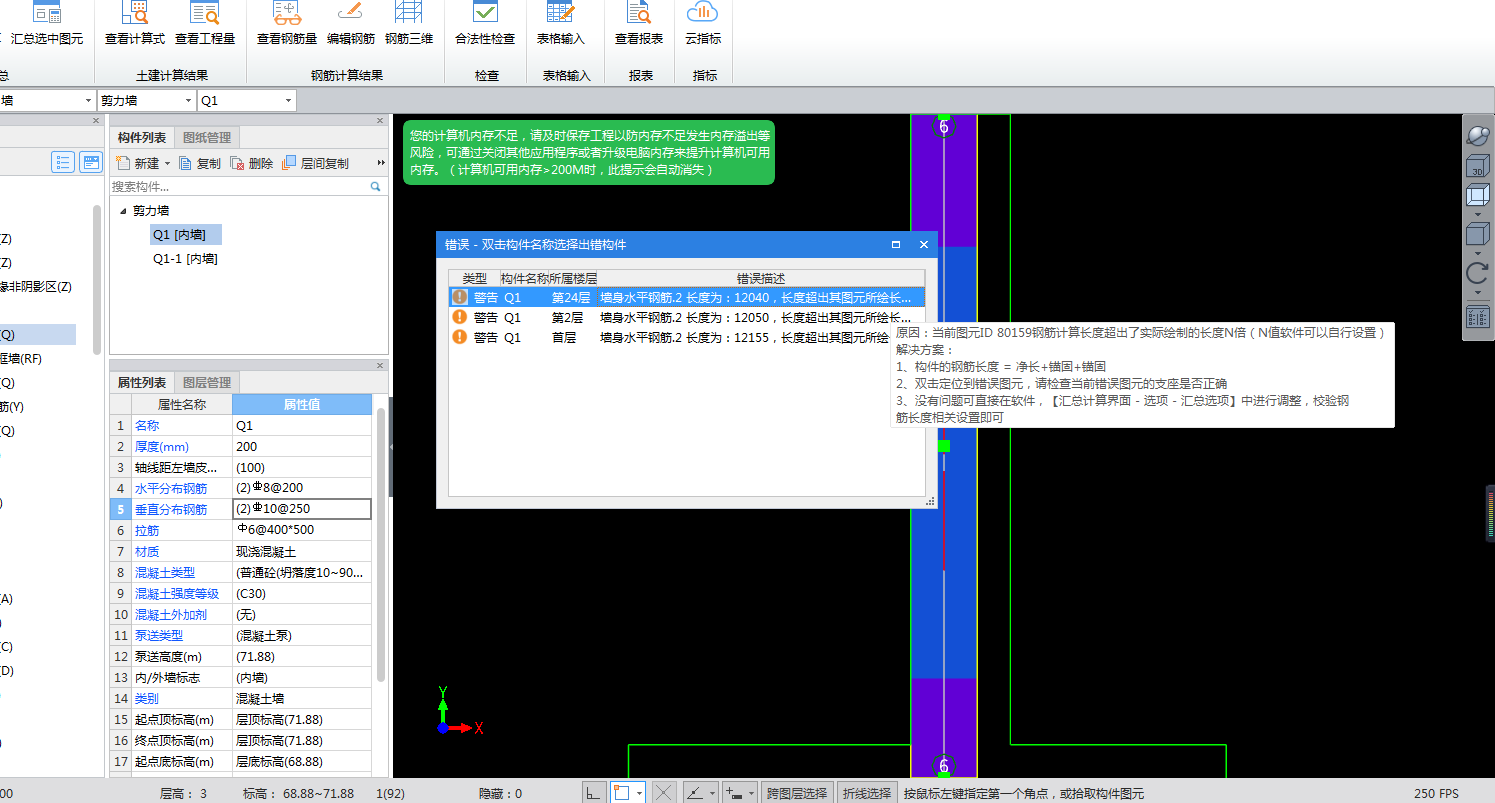
Task: Click the 错误描述 column header
Action: (761, 278)
